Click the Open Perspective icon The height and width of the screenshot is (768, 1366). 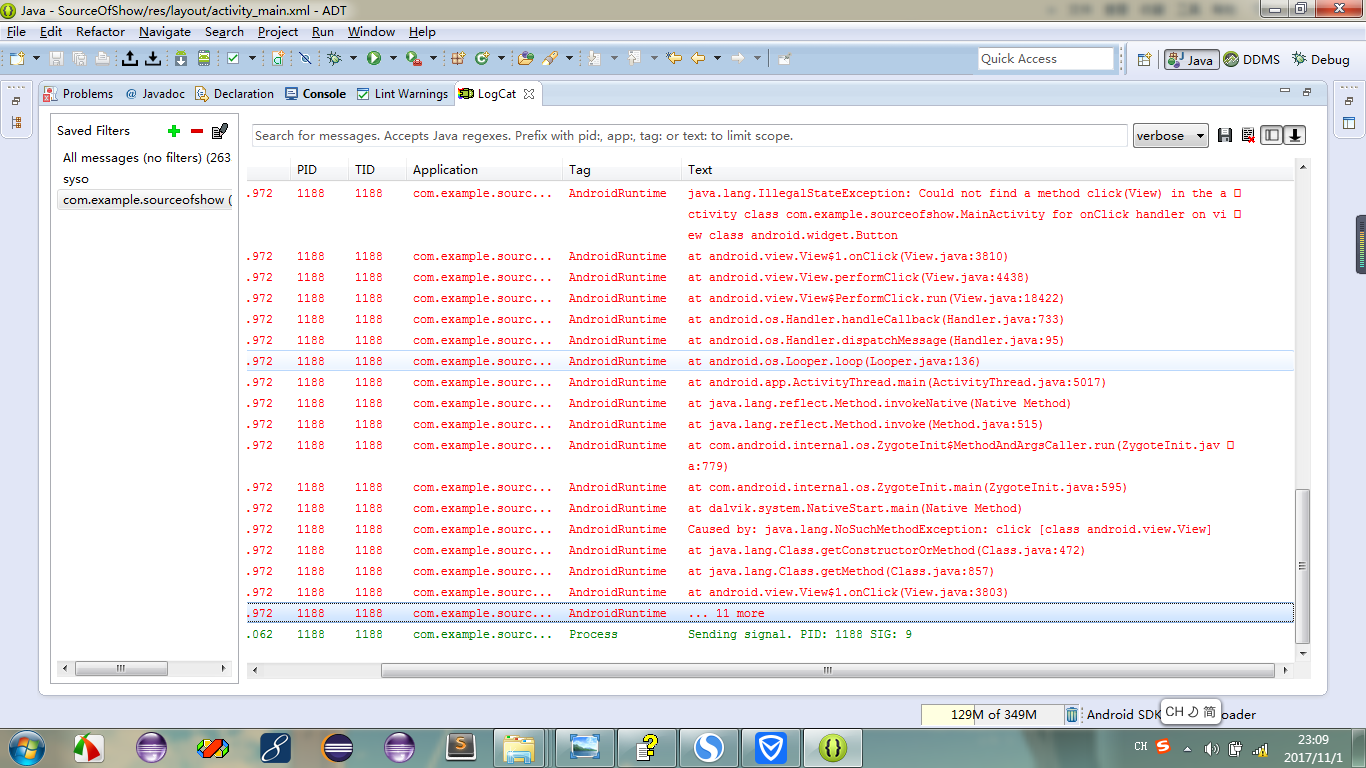[x=1144, y=59]
